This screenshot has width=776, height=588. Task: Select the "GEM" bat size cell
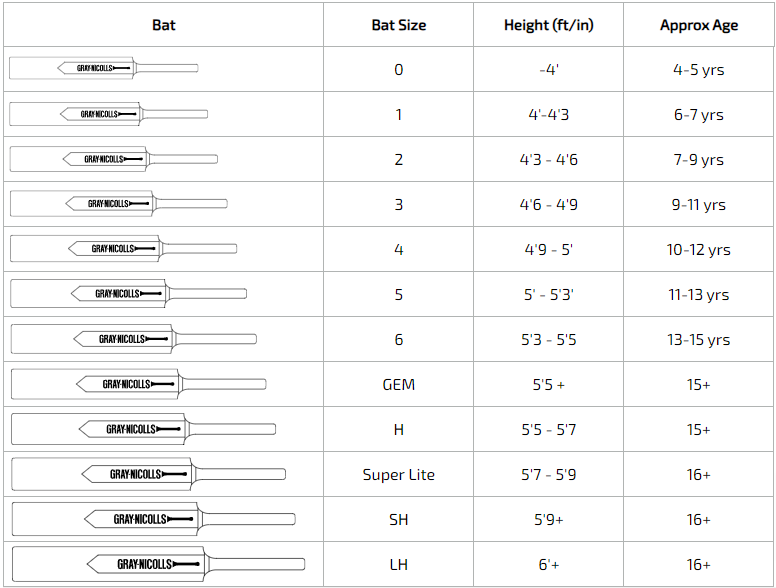(398, 384)
